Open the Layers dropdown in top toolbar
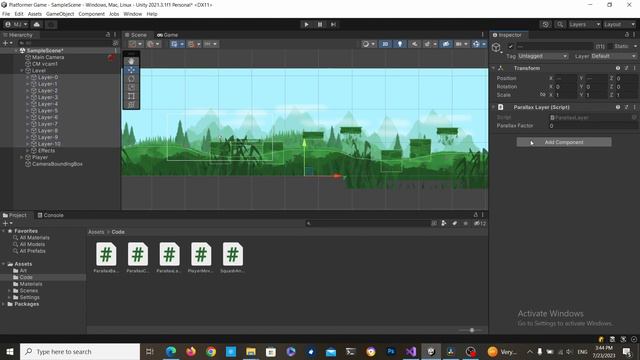 click(584, 24)
